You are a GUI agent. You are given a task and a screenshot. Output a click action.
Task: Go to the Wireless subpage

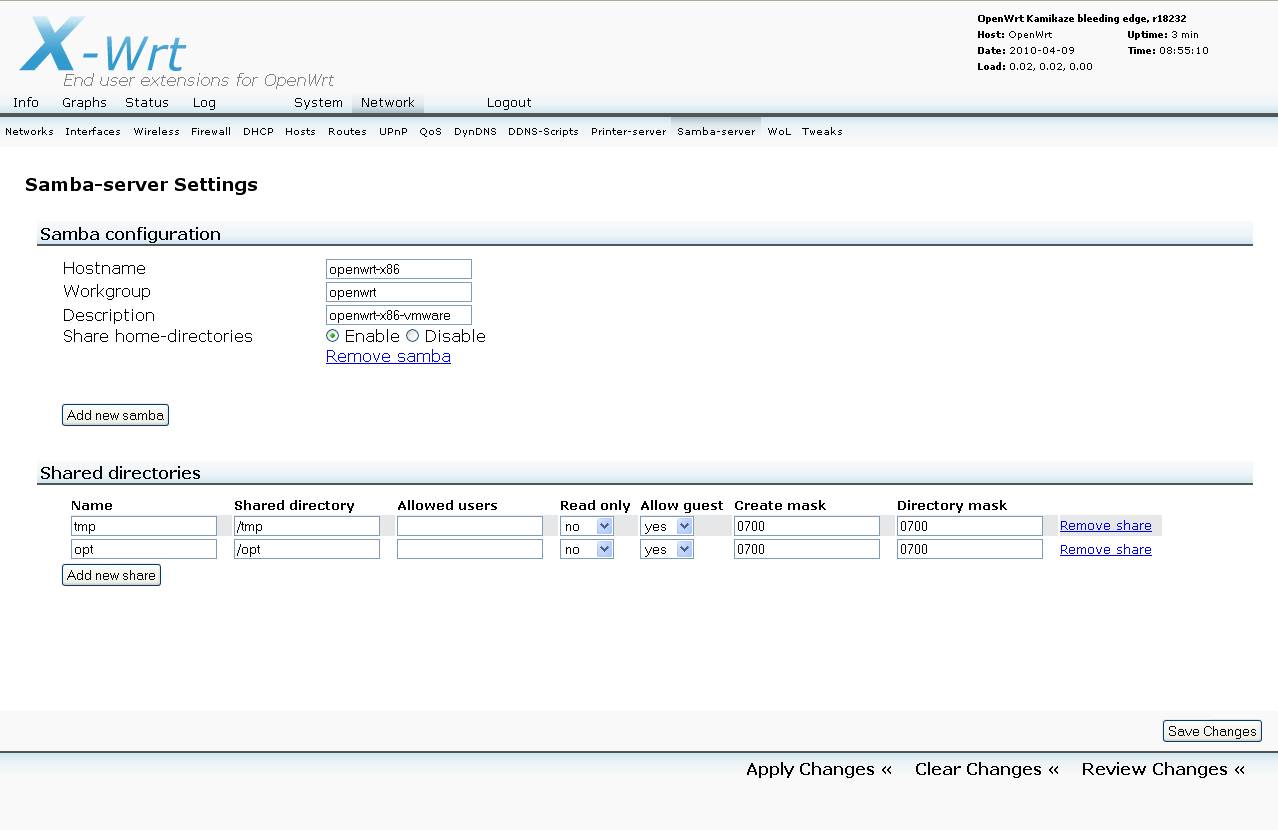156,131
